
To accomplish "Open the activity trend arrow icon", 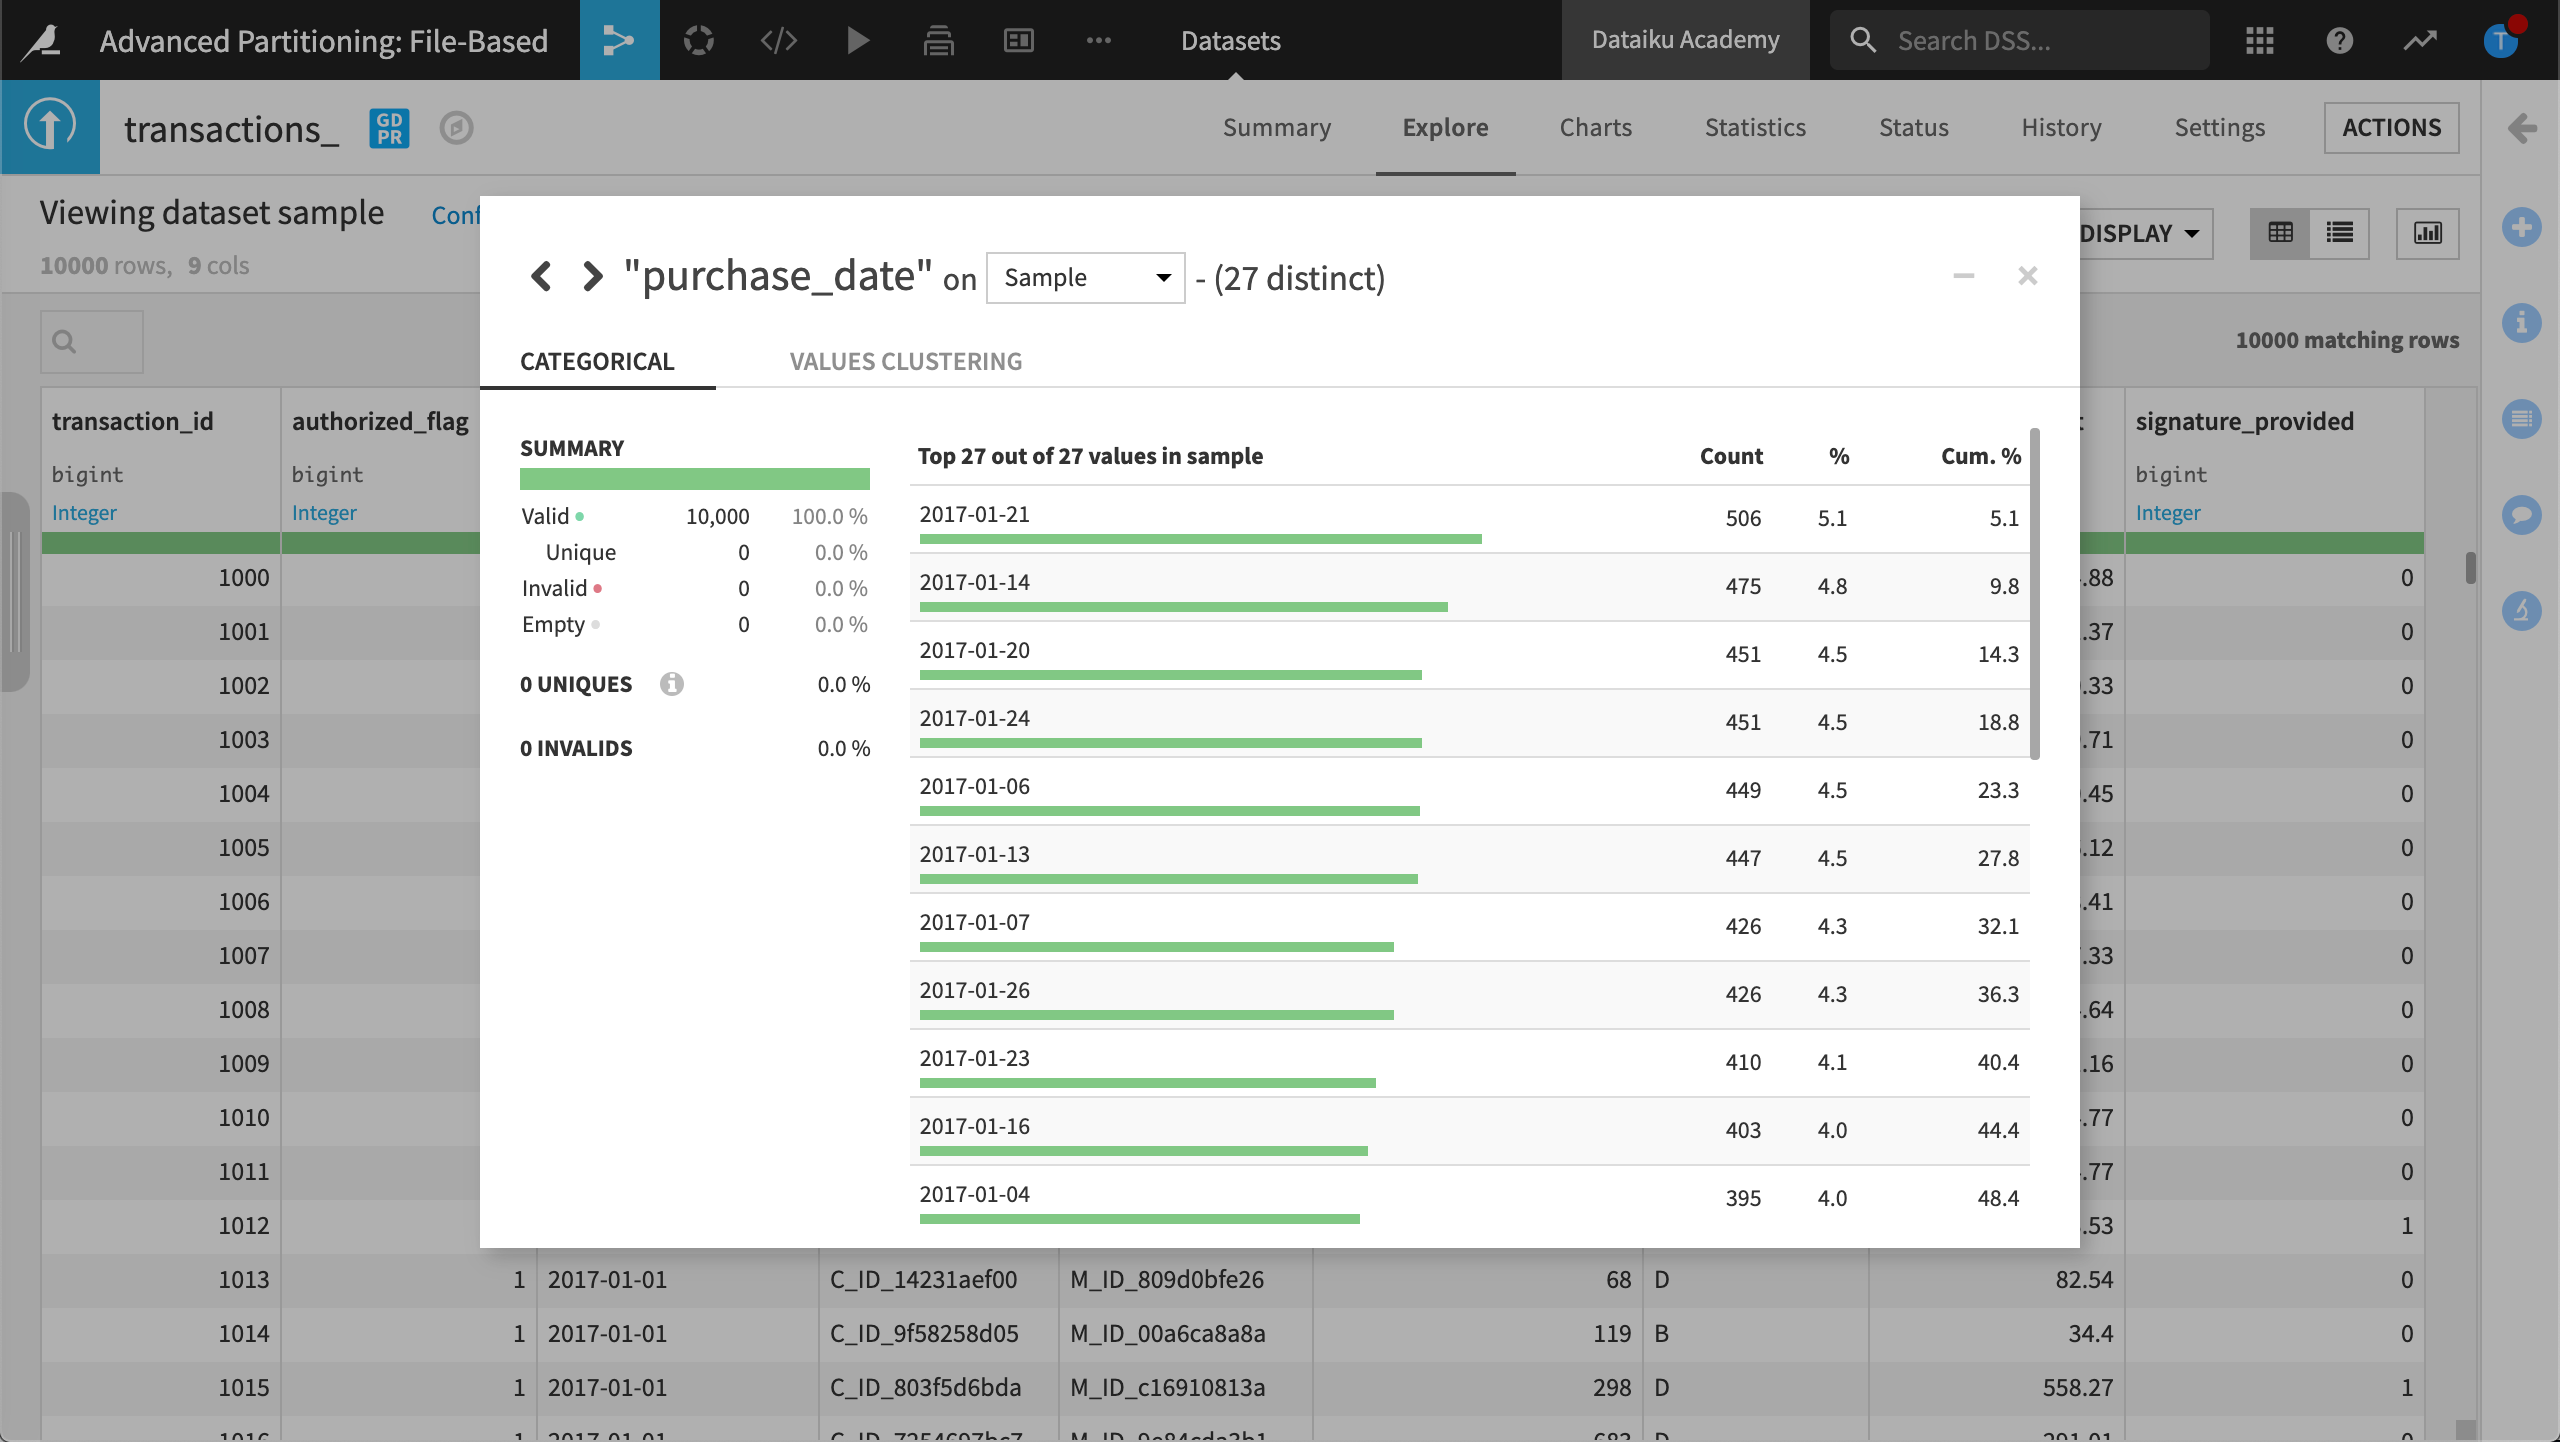I will pos(2420,40).
